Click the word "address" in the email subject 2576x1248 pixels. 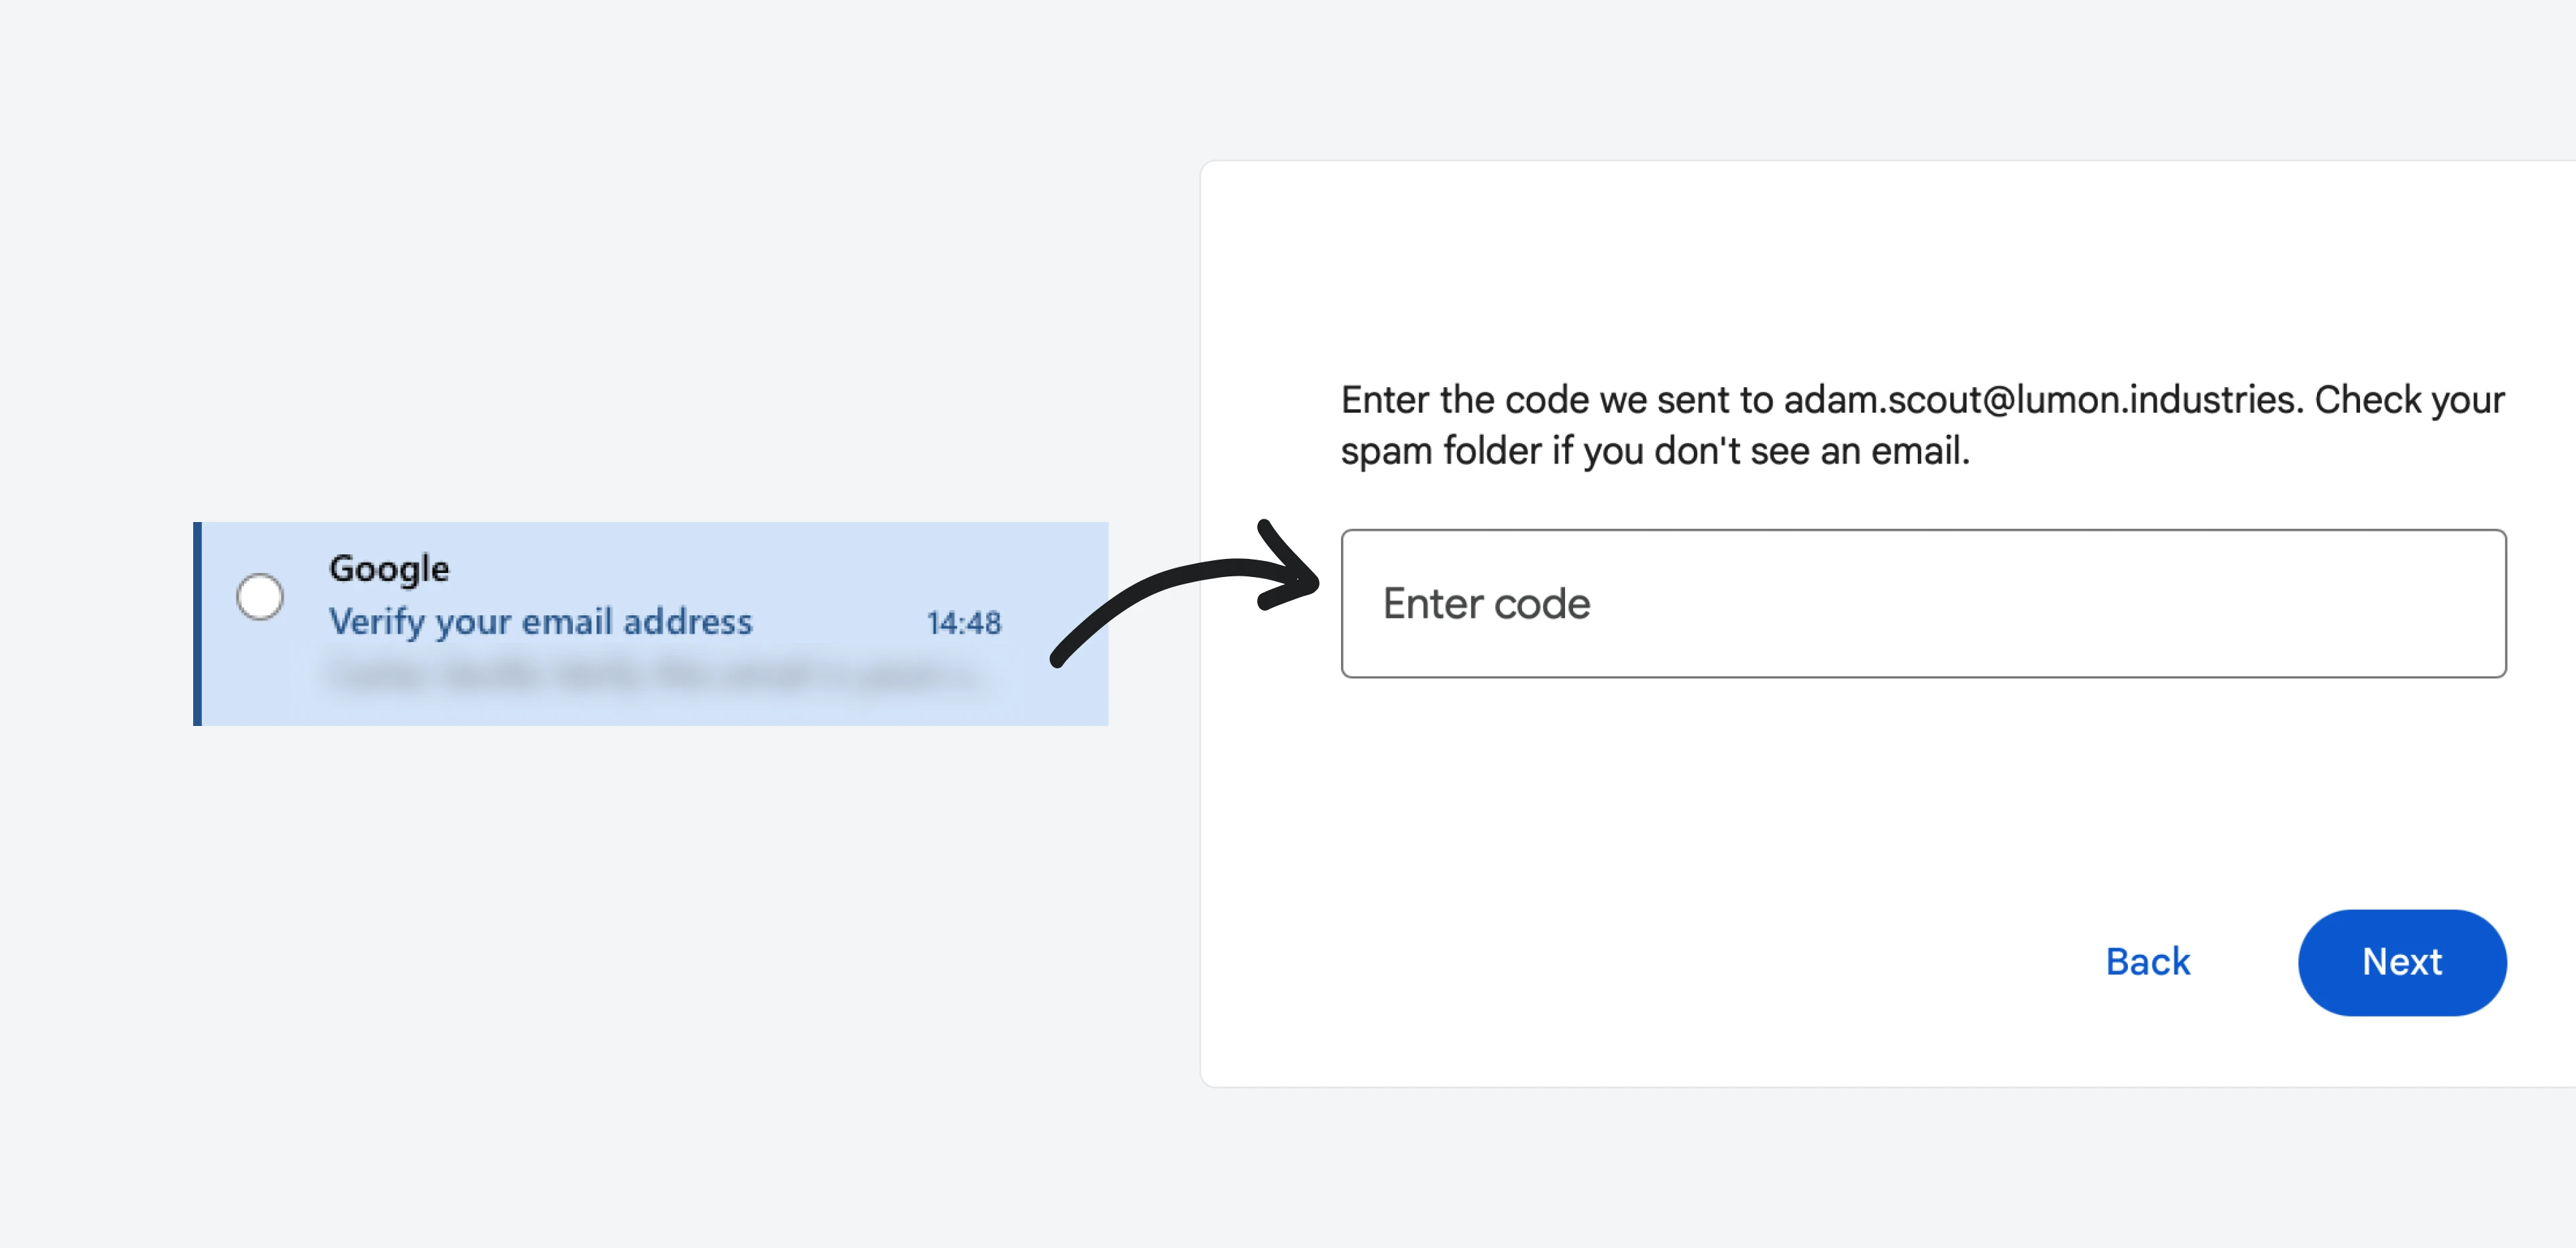coord(687,622)
